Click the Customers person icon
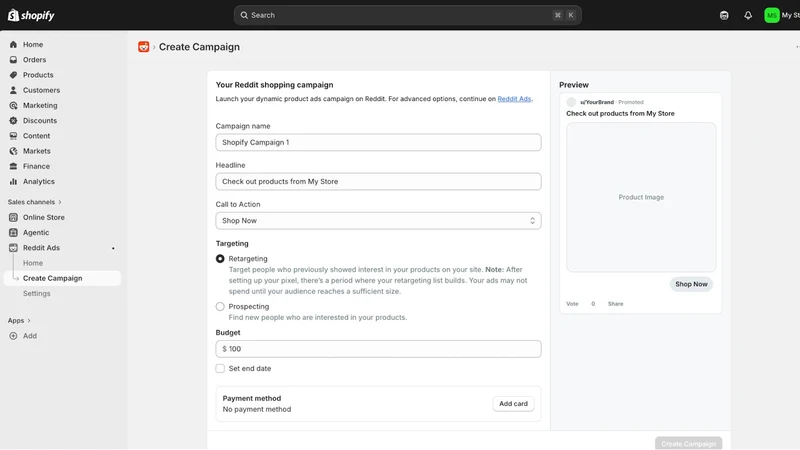The width and height of the screenshot is (800, 450). pos(13,90)
